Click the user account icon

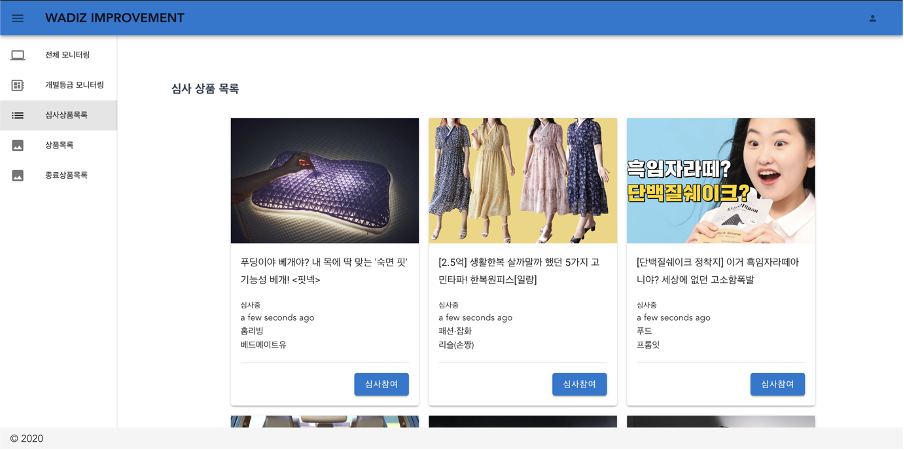click(x=873, y=18)
